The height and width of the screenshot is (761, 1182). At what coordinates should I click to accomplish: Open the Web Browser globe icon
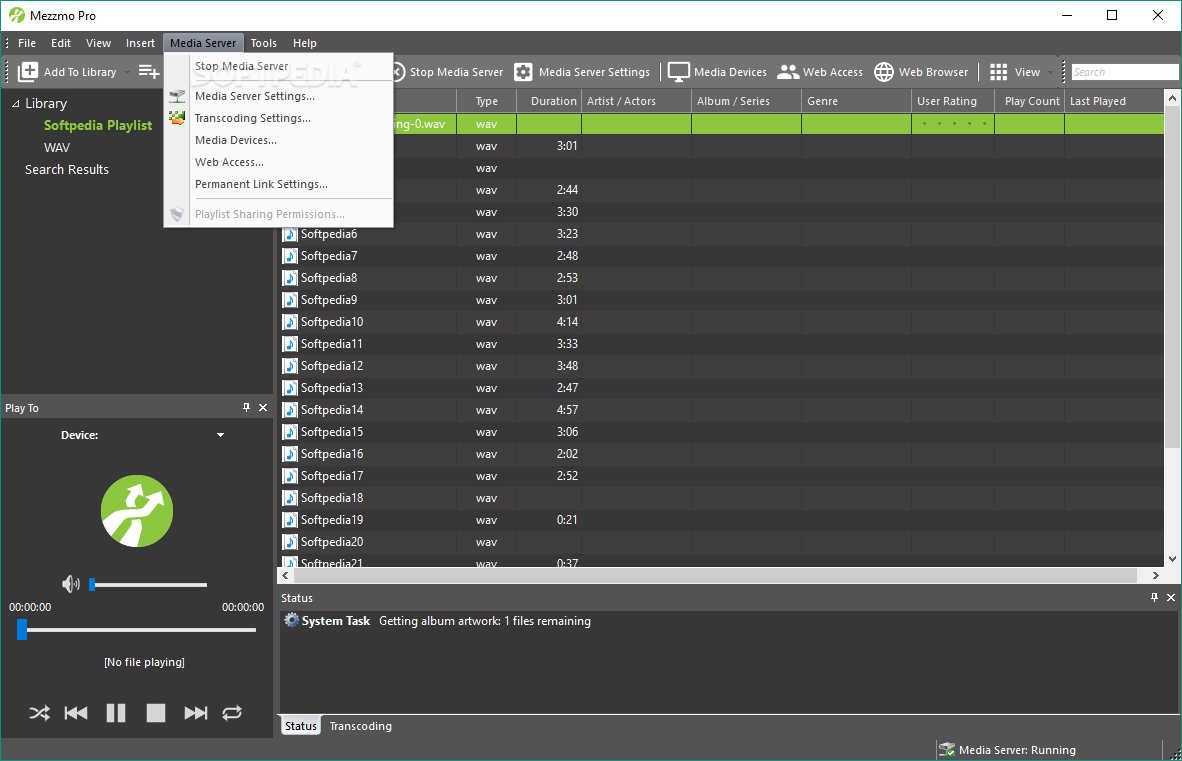(883, 72)
